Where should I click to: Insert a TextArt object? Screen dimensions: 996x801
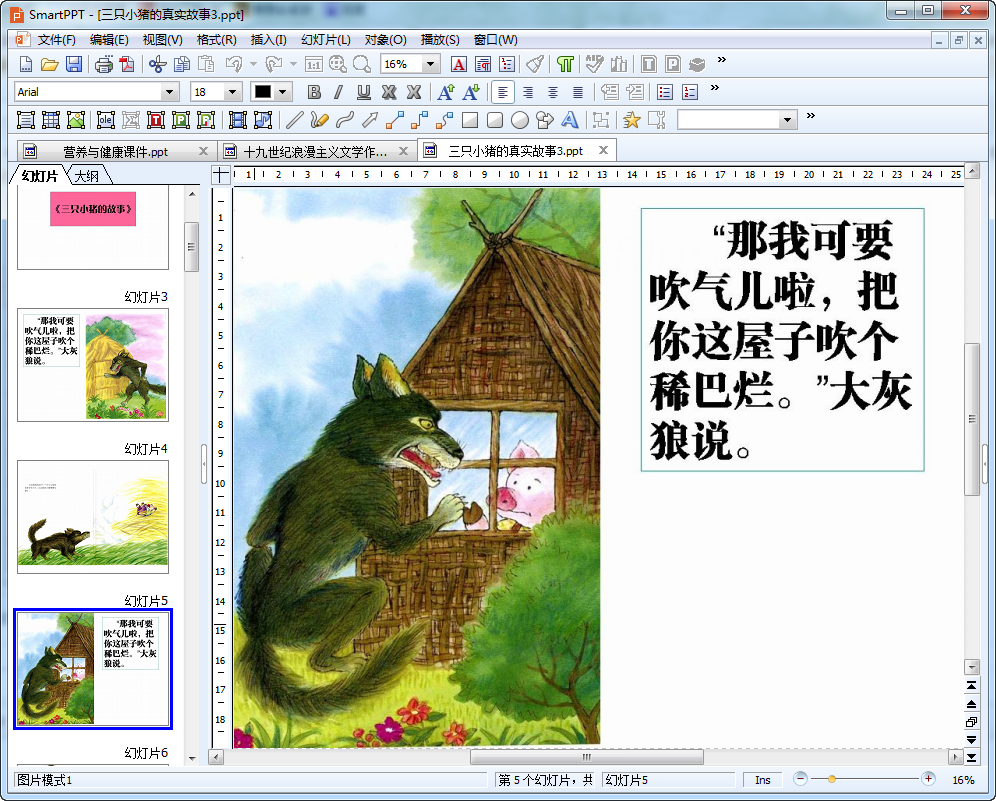(570, 120)
